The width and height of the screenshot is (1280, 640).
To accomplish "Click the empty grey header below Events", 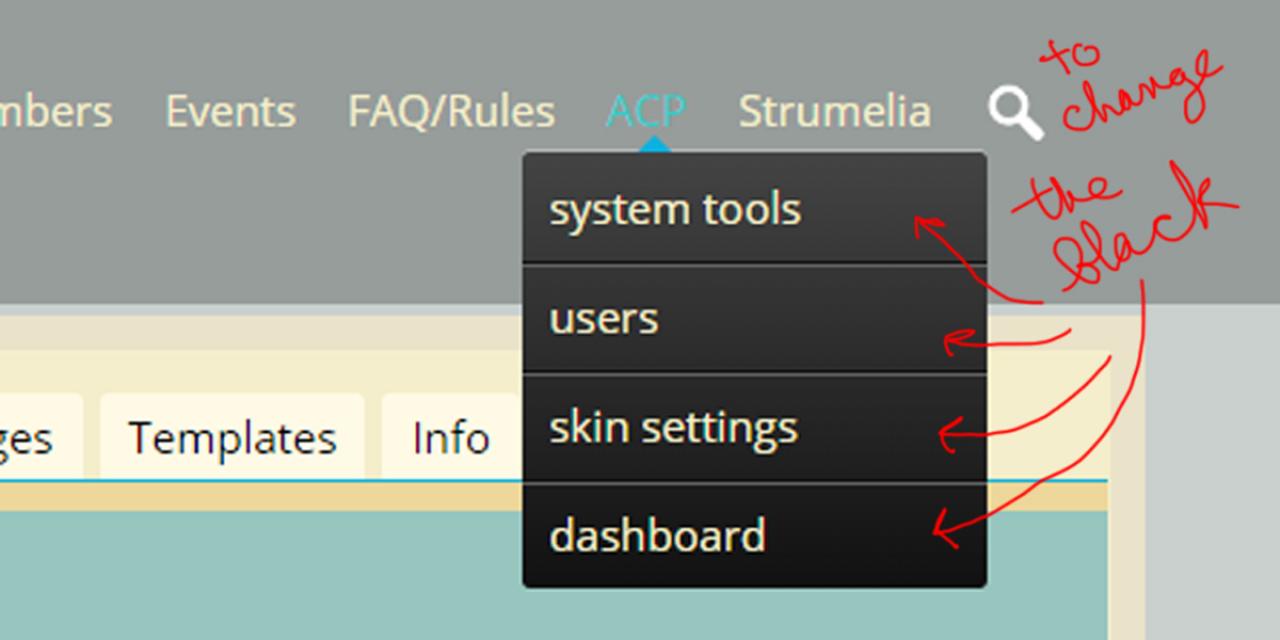I will [x=230, y=220].
